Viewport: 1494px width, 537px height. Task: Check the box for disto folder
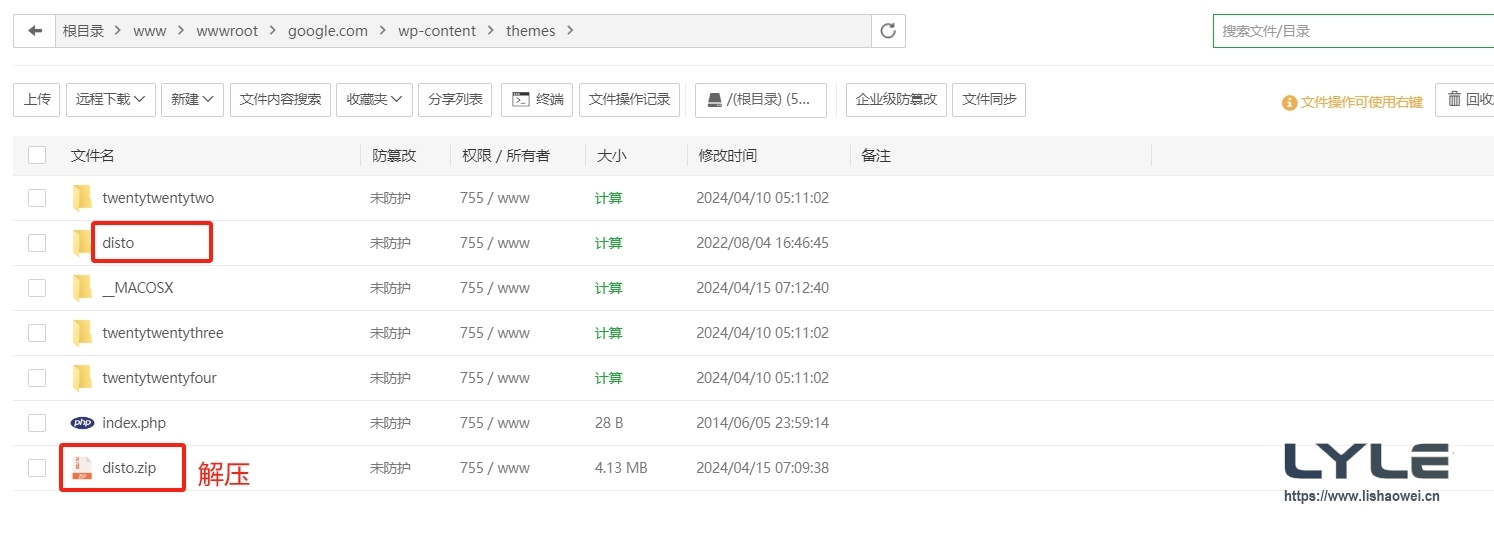[37, 243]
